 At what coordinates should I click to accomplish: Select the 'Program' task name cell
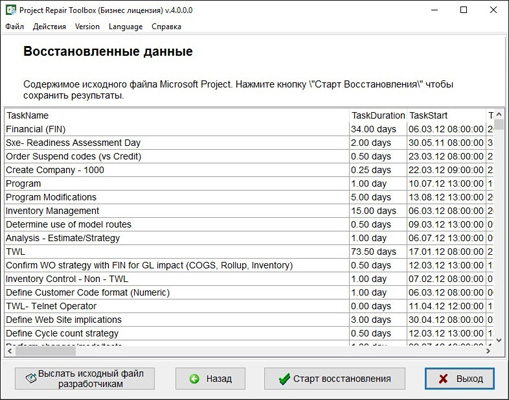click(x=177, y=184)
